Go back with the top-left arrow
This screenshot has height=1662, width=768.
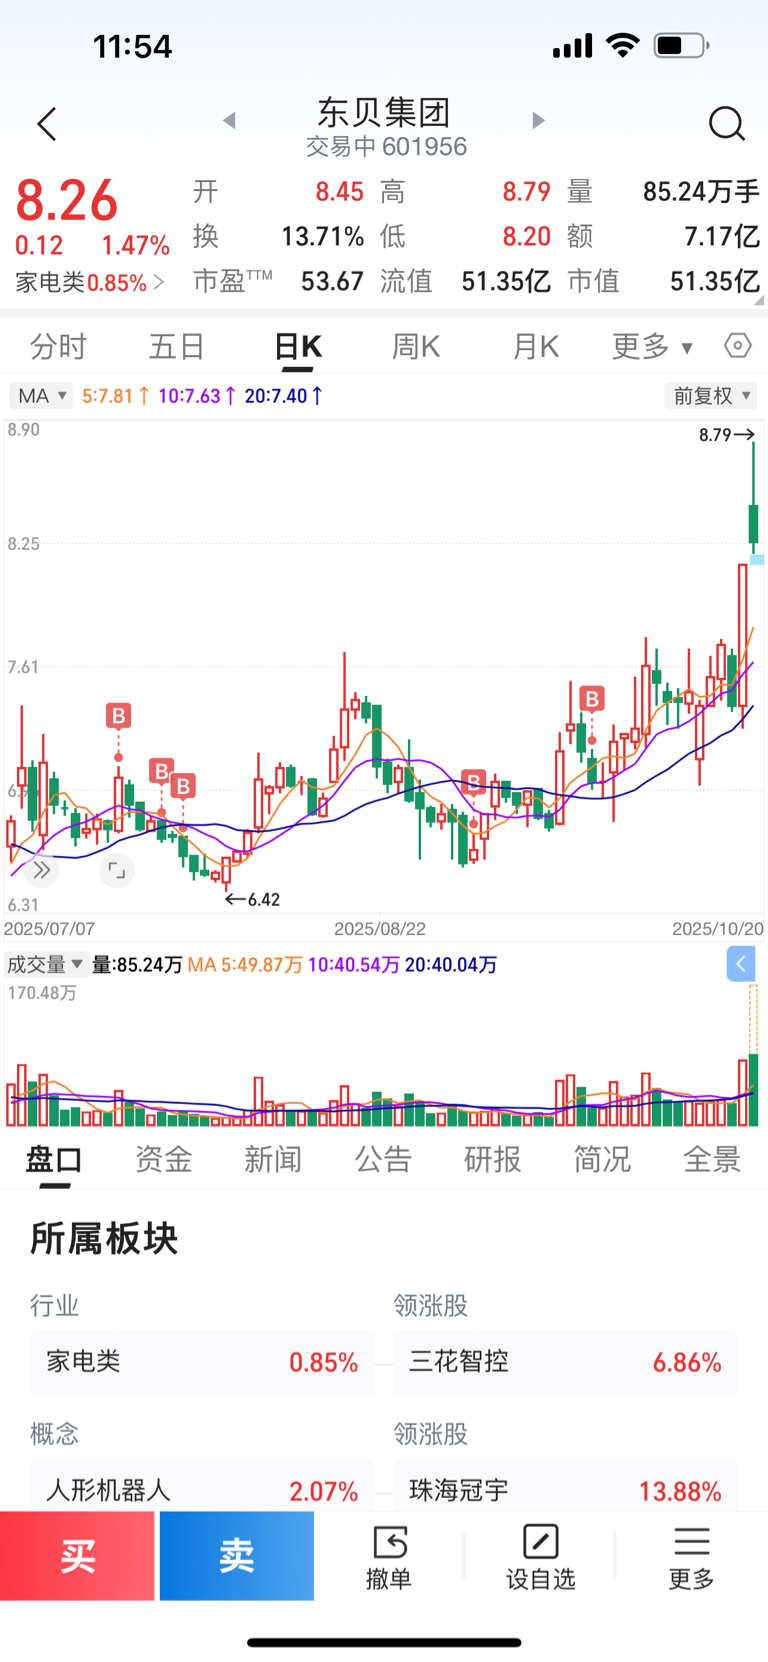pyautogui.click(x=47, y=124)
